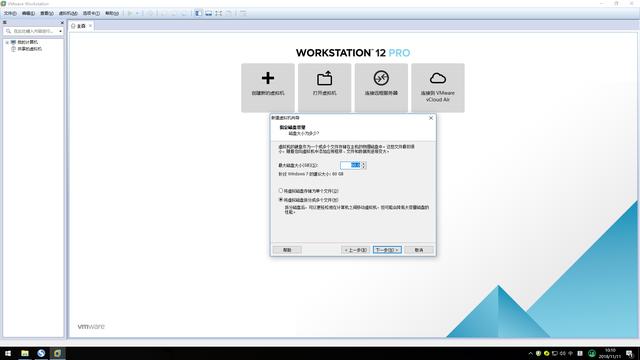640x360 pixels.
Task: Close the Home tab with its small X
Action: (x=90, y=26)
